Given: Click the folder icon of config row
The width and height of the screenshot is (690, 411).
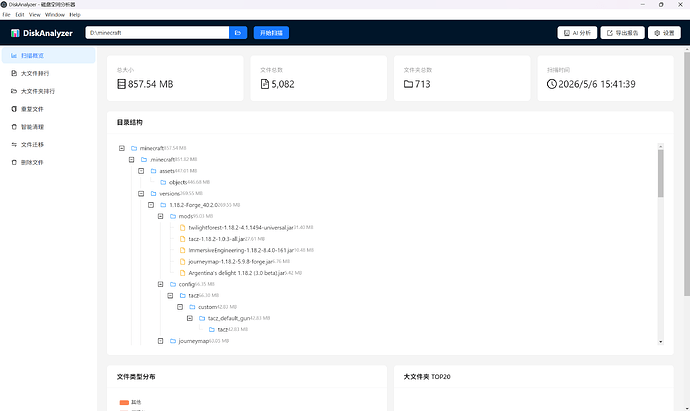Looking at the screenshot, I should [173, 284].
